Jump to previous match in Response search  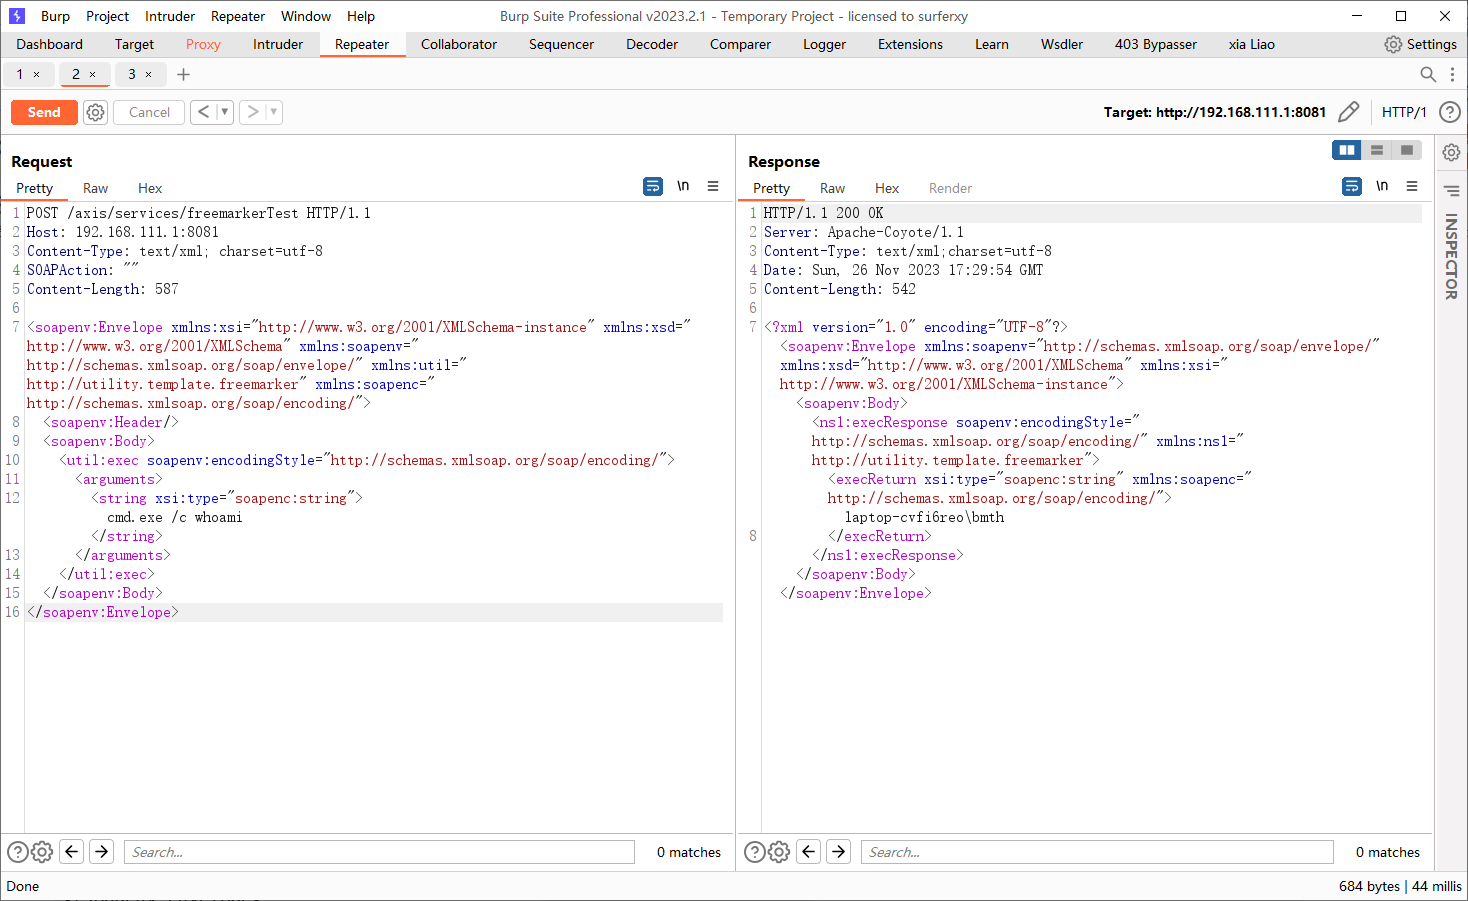809,852
